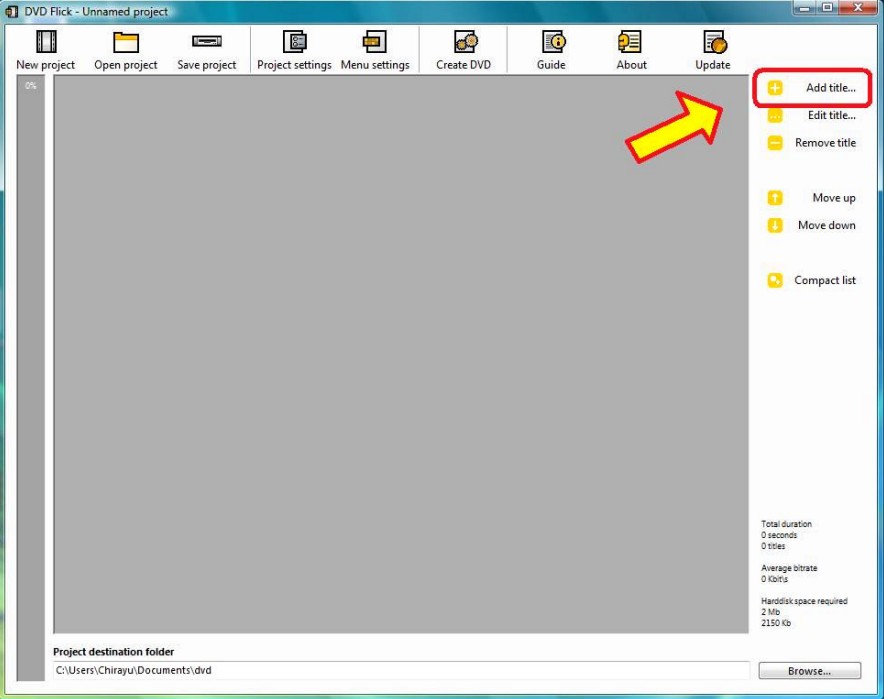
Task: Click the empty titles list area
Action: tap(400, 350)
